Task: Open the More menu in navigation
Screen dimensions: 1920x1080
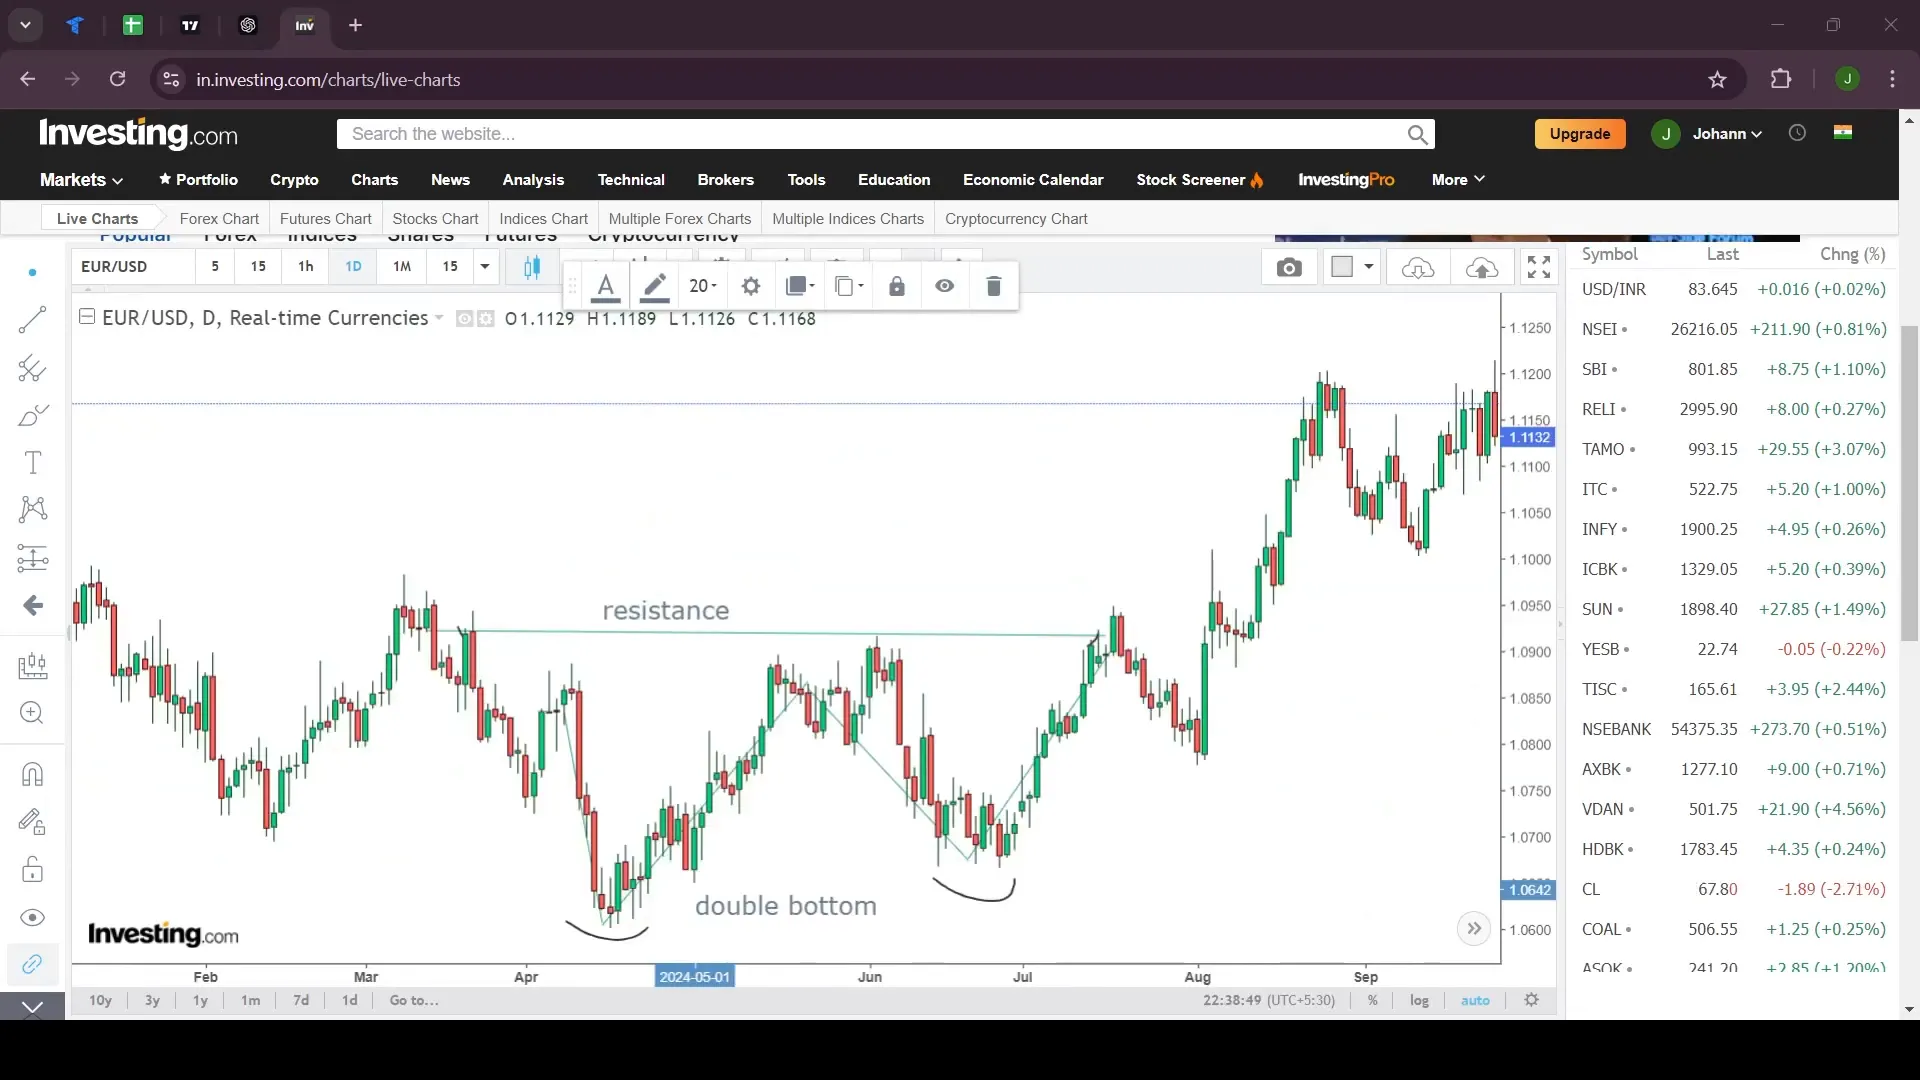Action: [x=1457, y=180]
